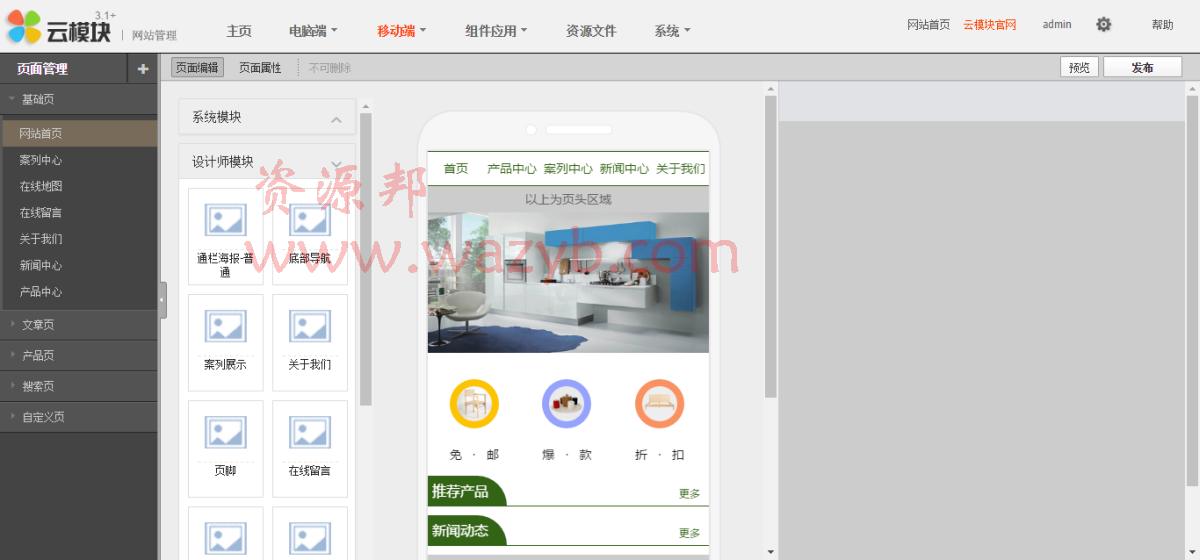Click the 新闻动态 section heading

[460, 530]
